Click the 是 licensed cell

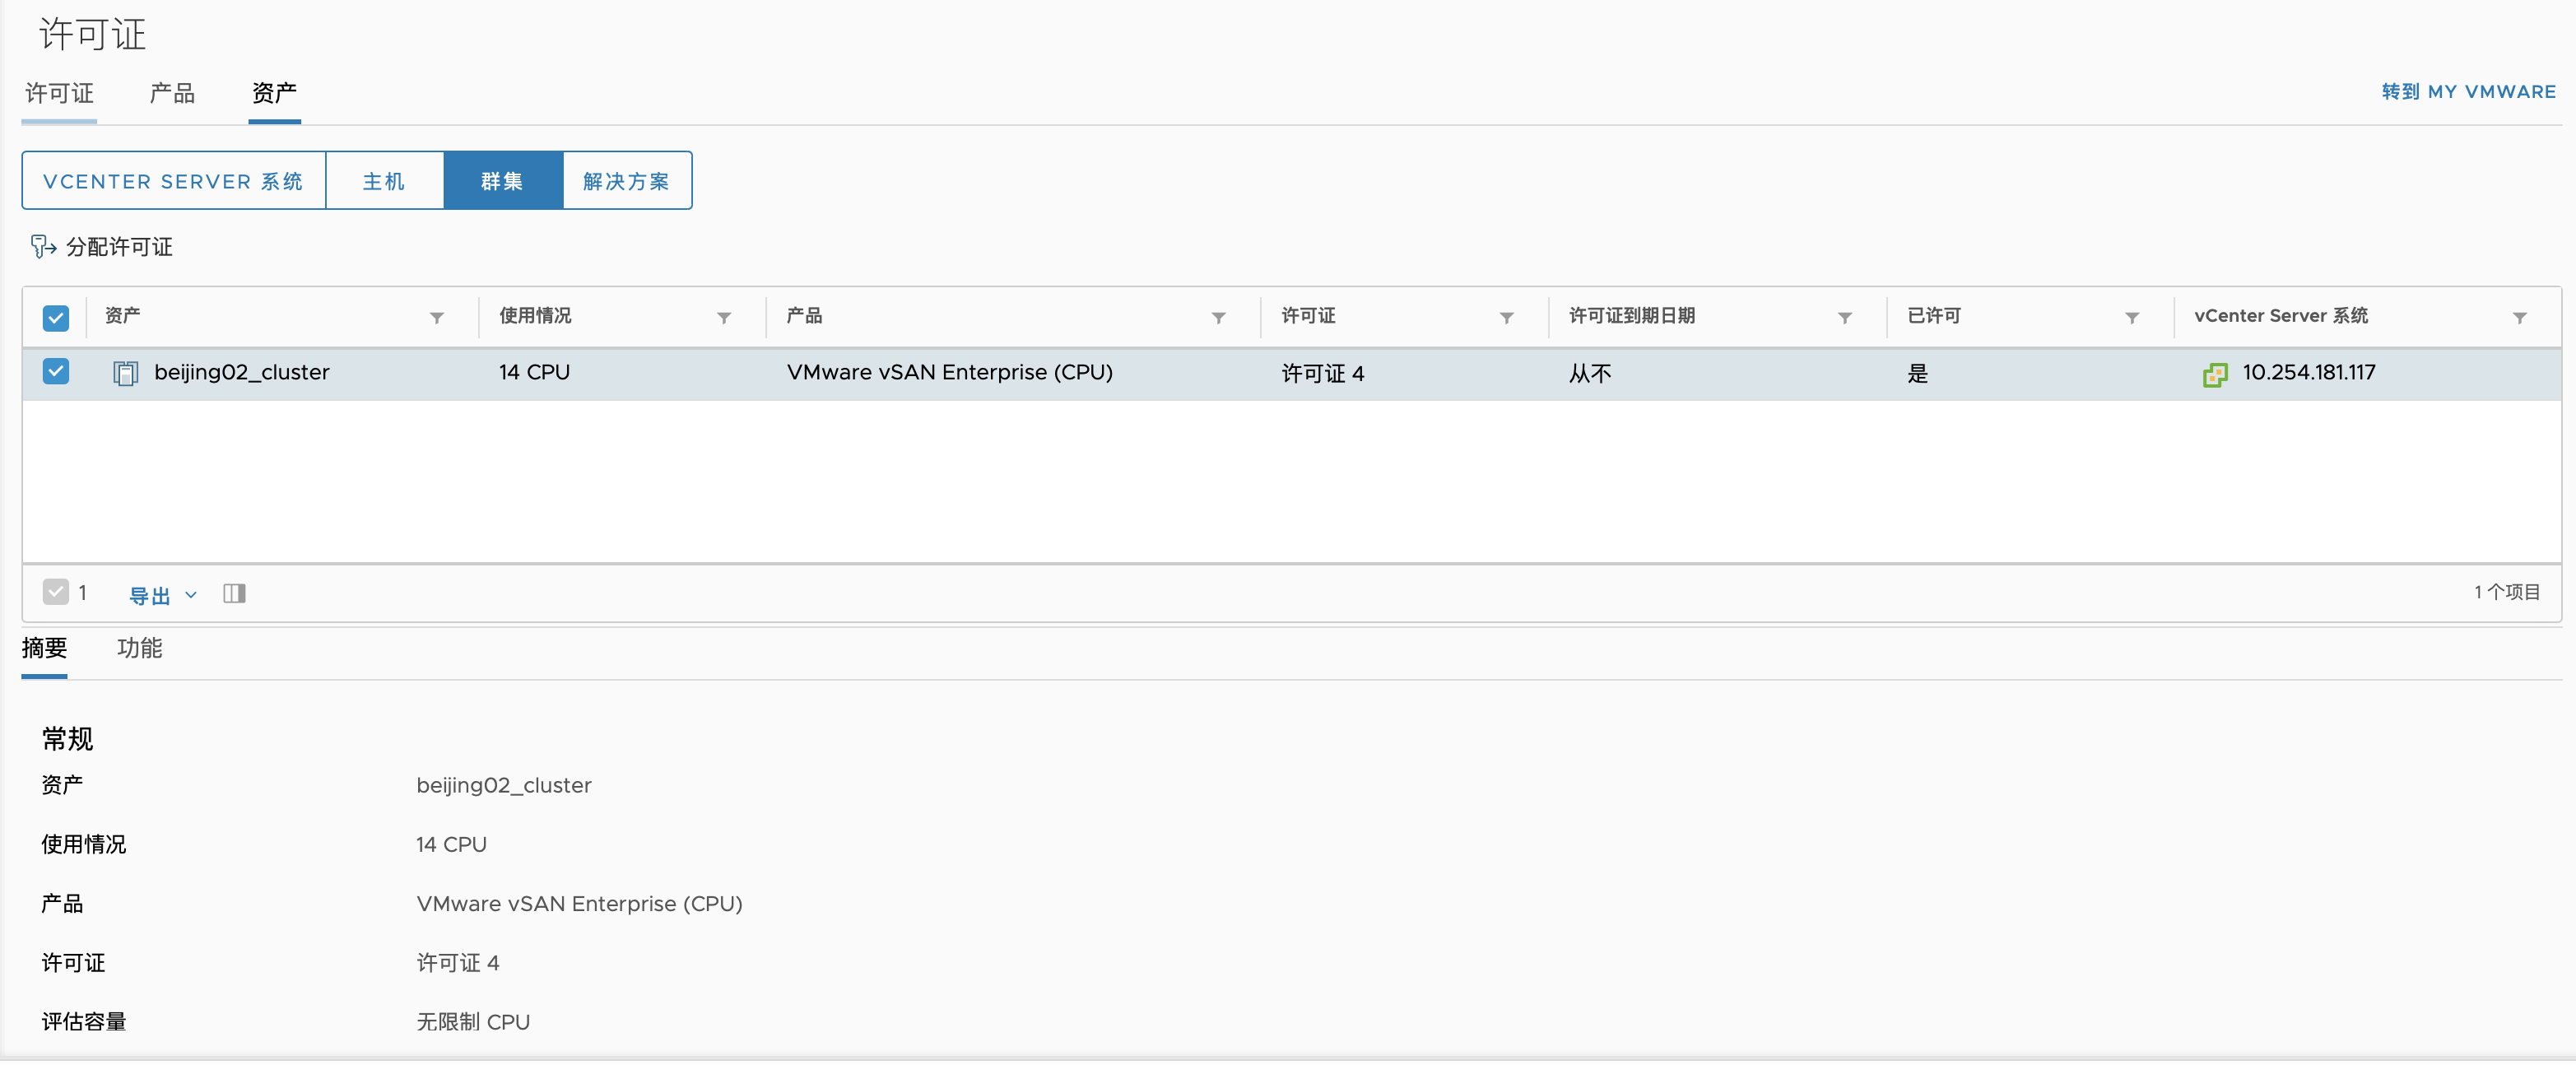pyautogui.click(x=1917, y=374)
